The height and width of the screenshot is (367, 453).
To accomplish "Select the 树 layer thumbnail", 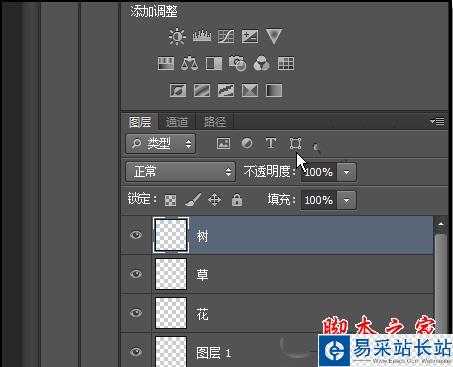I will pos(171,235).
